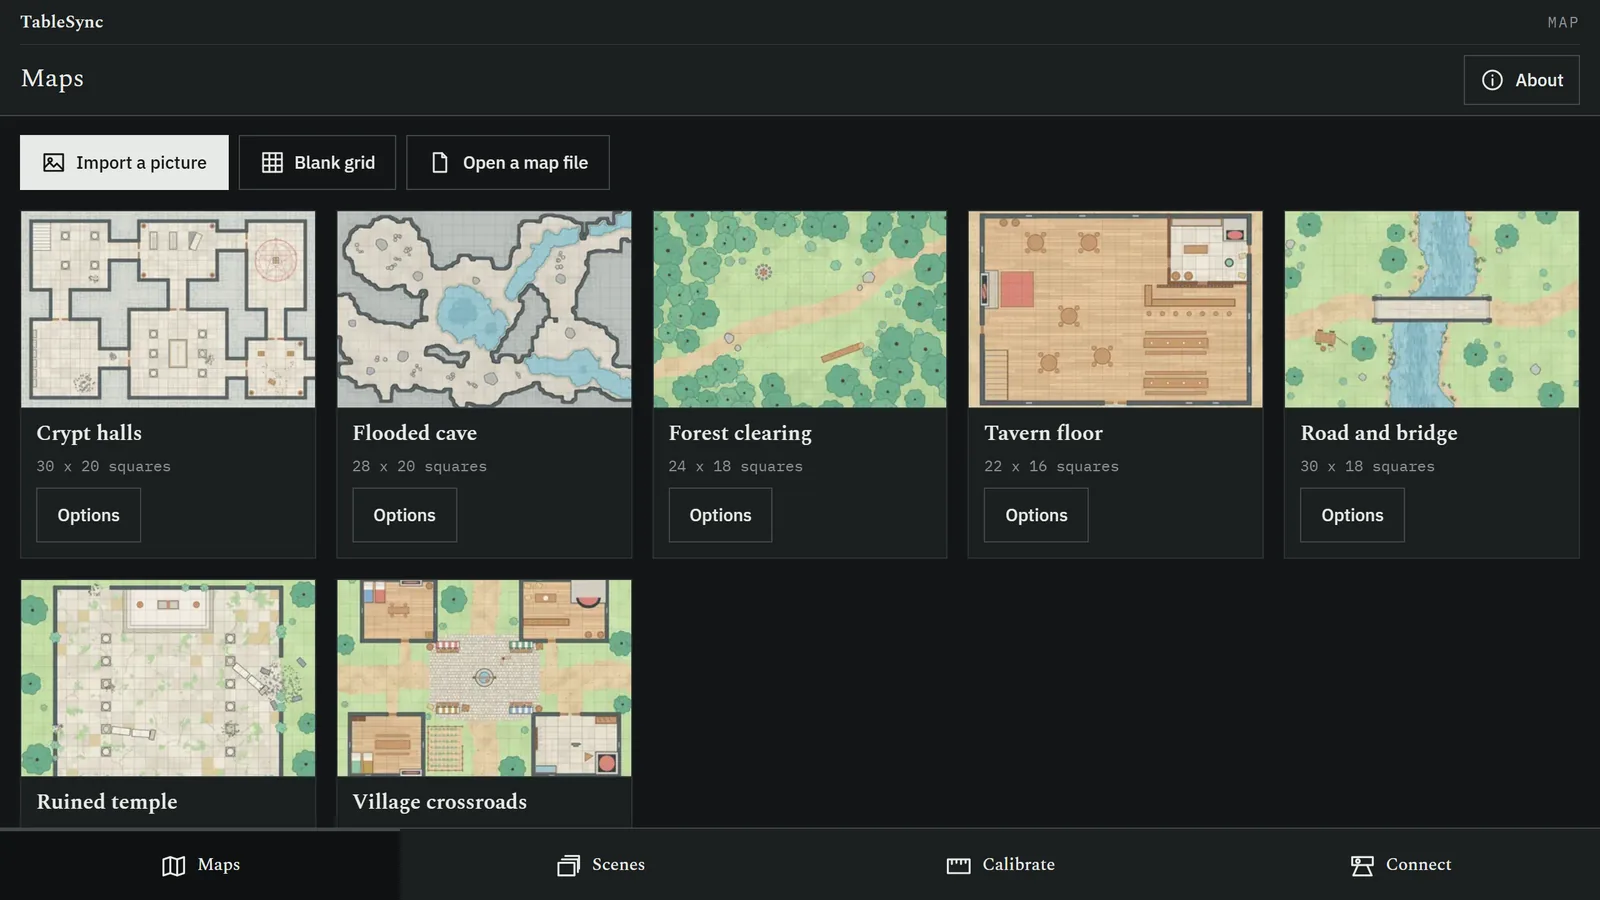This screenshot has height=900, width=1600.
Task: Open Options for Crypt halls
Action: [x=88, y=515]
